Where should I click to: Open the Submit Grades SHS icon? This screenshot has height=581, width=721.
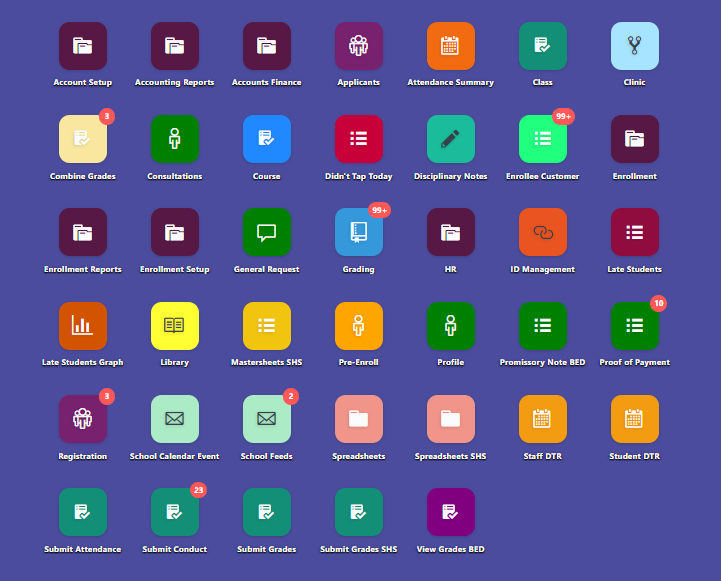(359, 512)
